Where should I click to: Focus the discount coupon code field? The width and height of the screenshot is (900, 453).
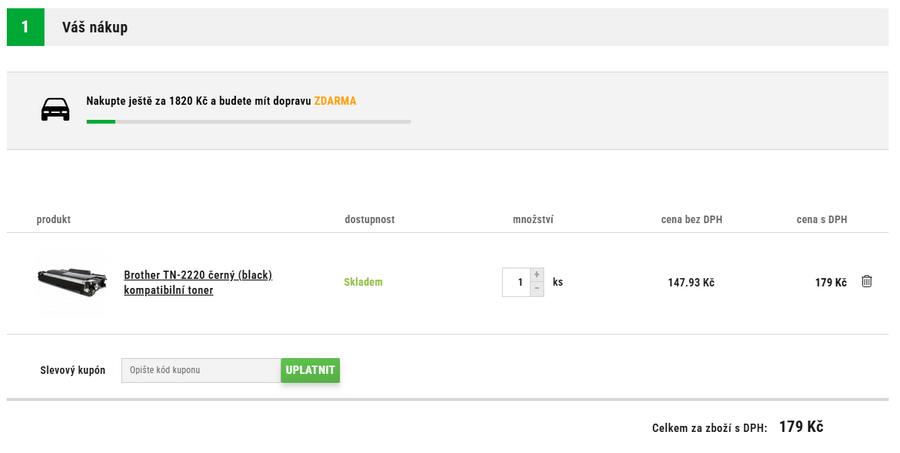pyautogui.click(x=201, y=370)
